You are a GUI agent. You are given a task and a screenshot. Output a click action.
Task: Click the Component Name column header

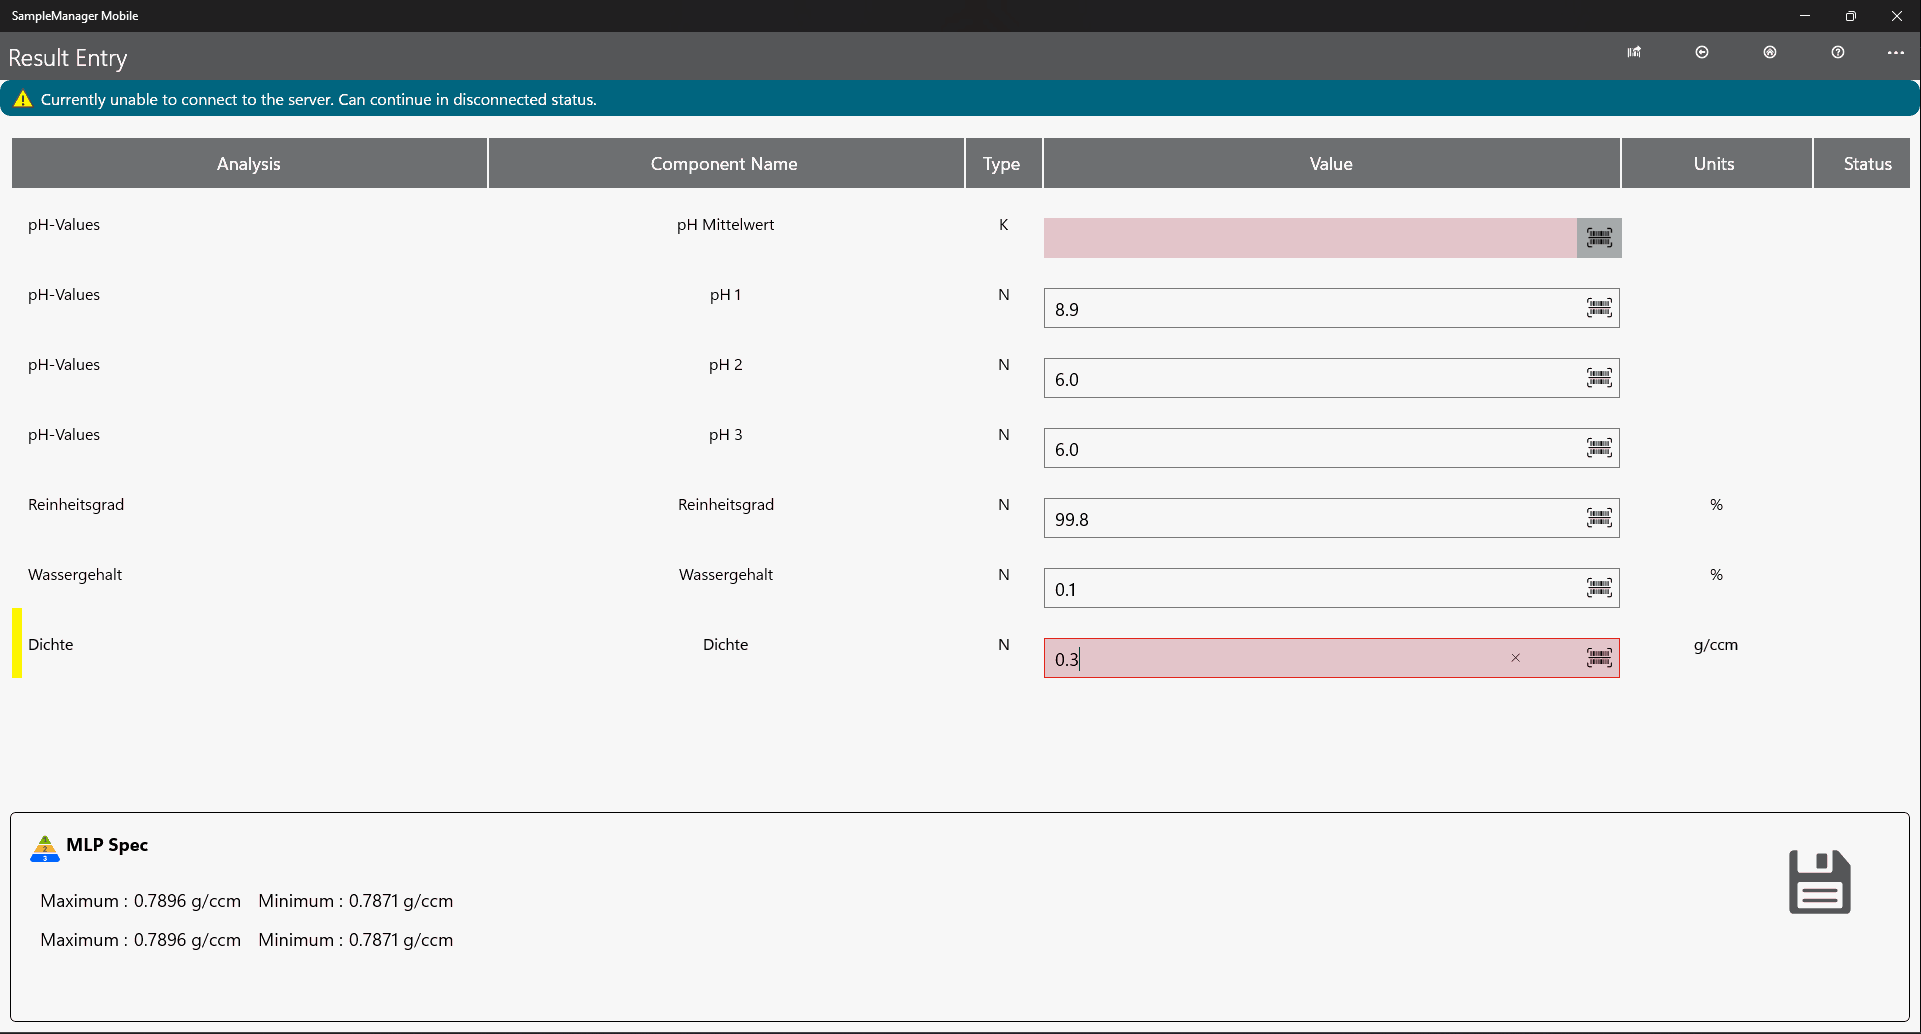[x=725, y=163]
